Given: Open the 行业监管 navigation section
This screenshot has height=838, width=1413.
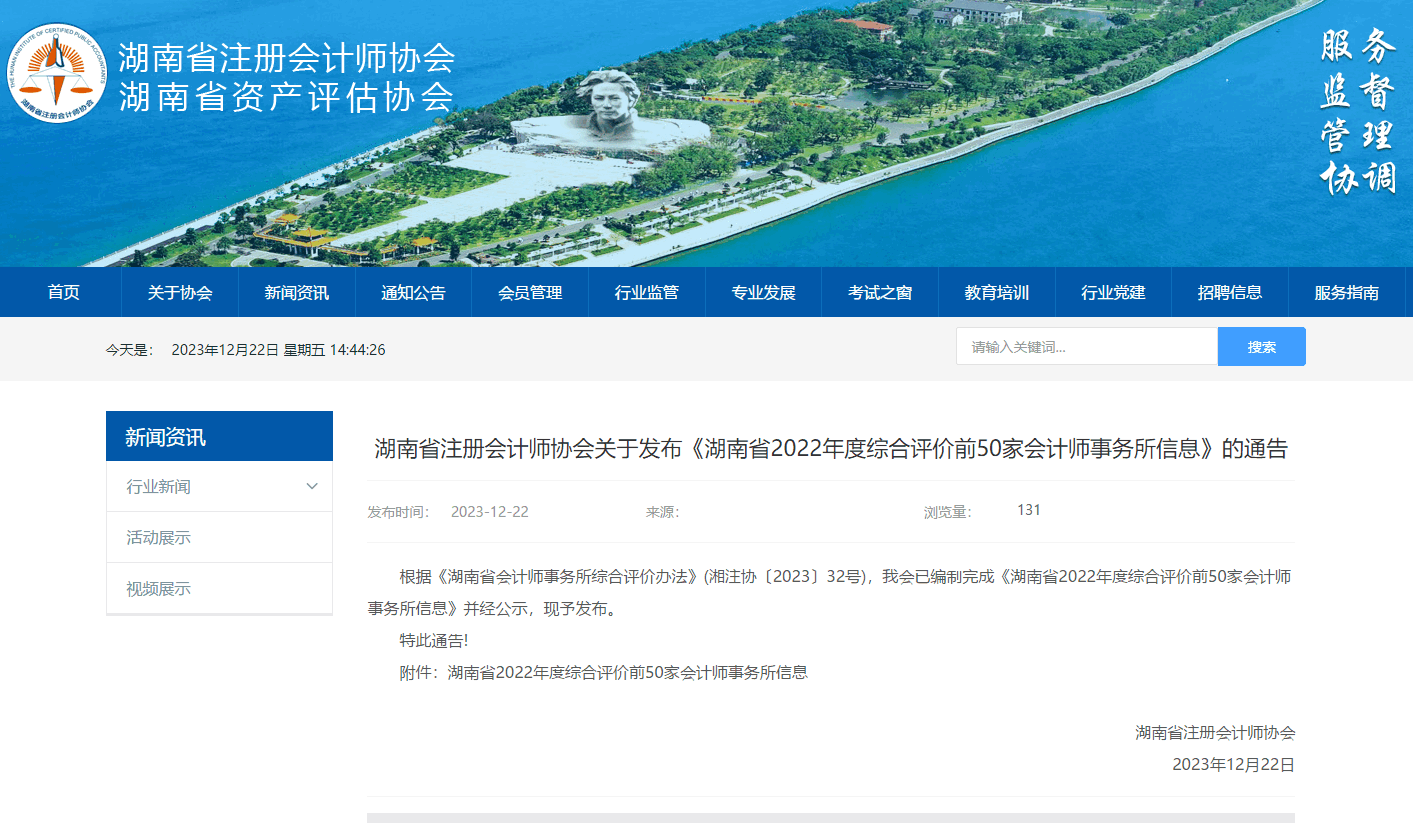Looking at the screenshot, I should click(646, 292).
